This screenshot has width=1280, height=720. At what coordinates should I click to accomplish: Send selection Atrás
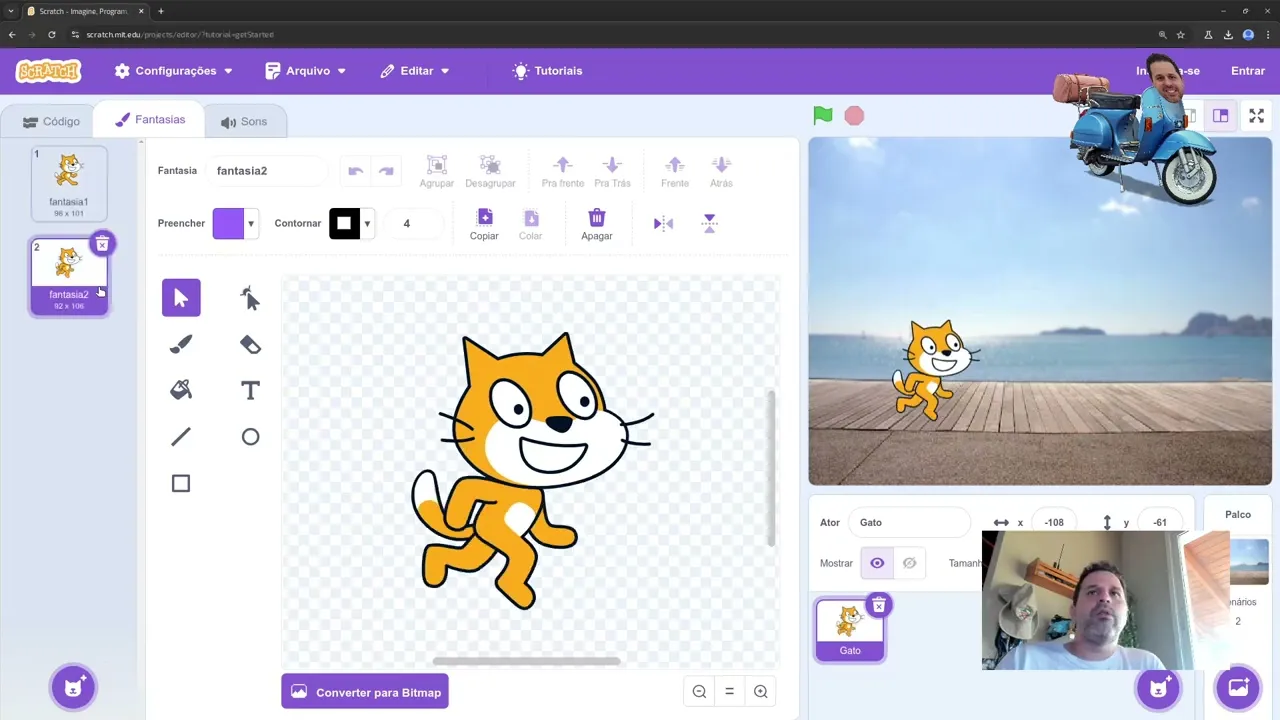pyautogui.click(x=721, y=171)
